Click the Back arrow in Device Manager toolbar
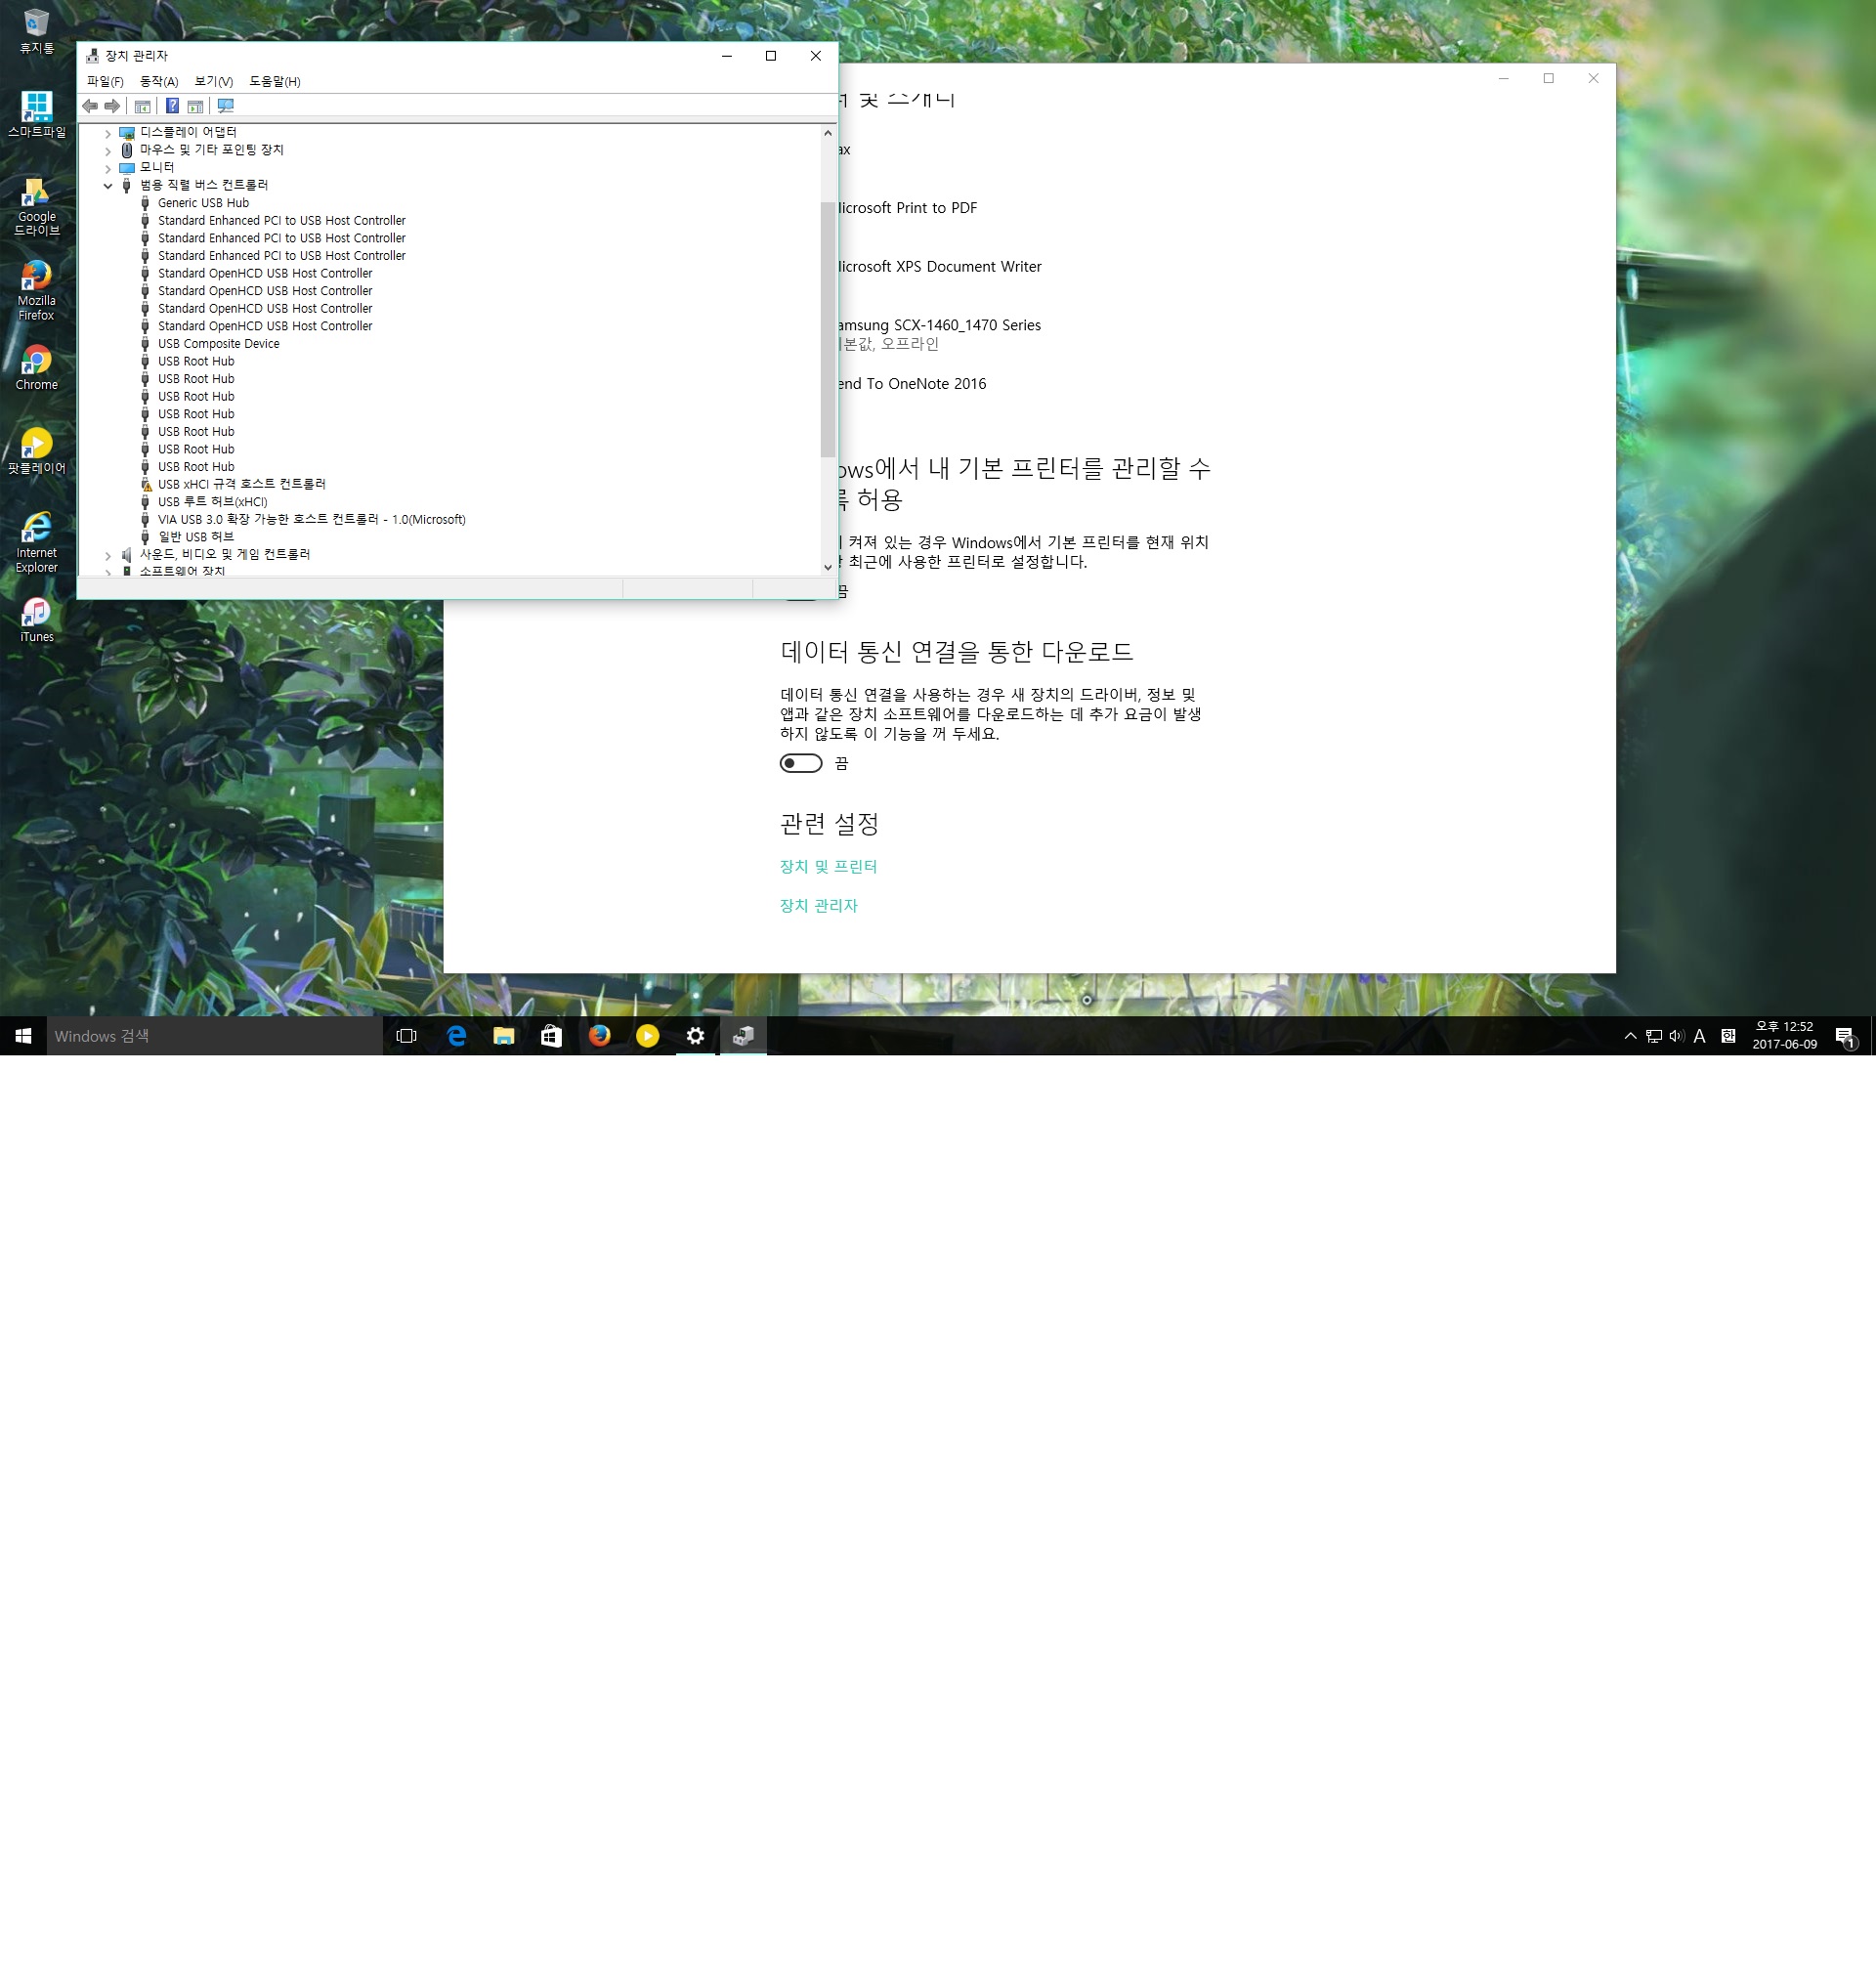 (90, 106)
